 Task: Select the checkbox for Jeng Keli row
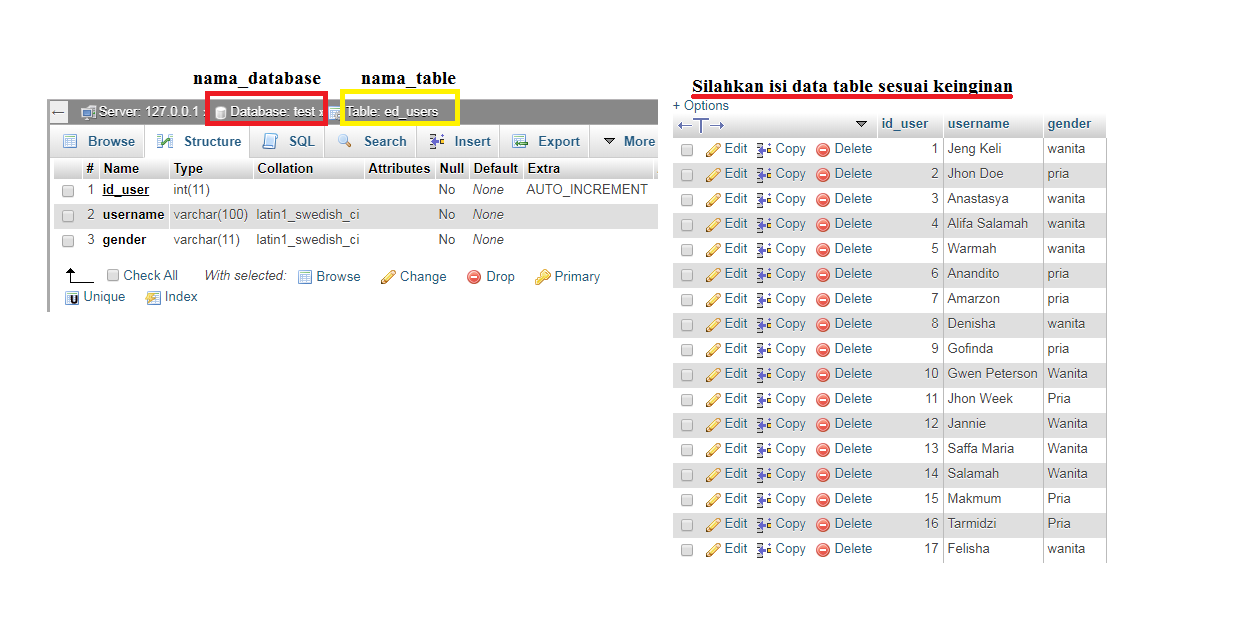(687, 150)
